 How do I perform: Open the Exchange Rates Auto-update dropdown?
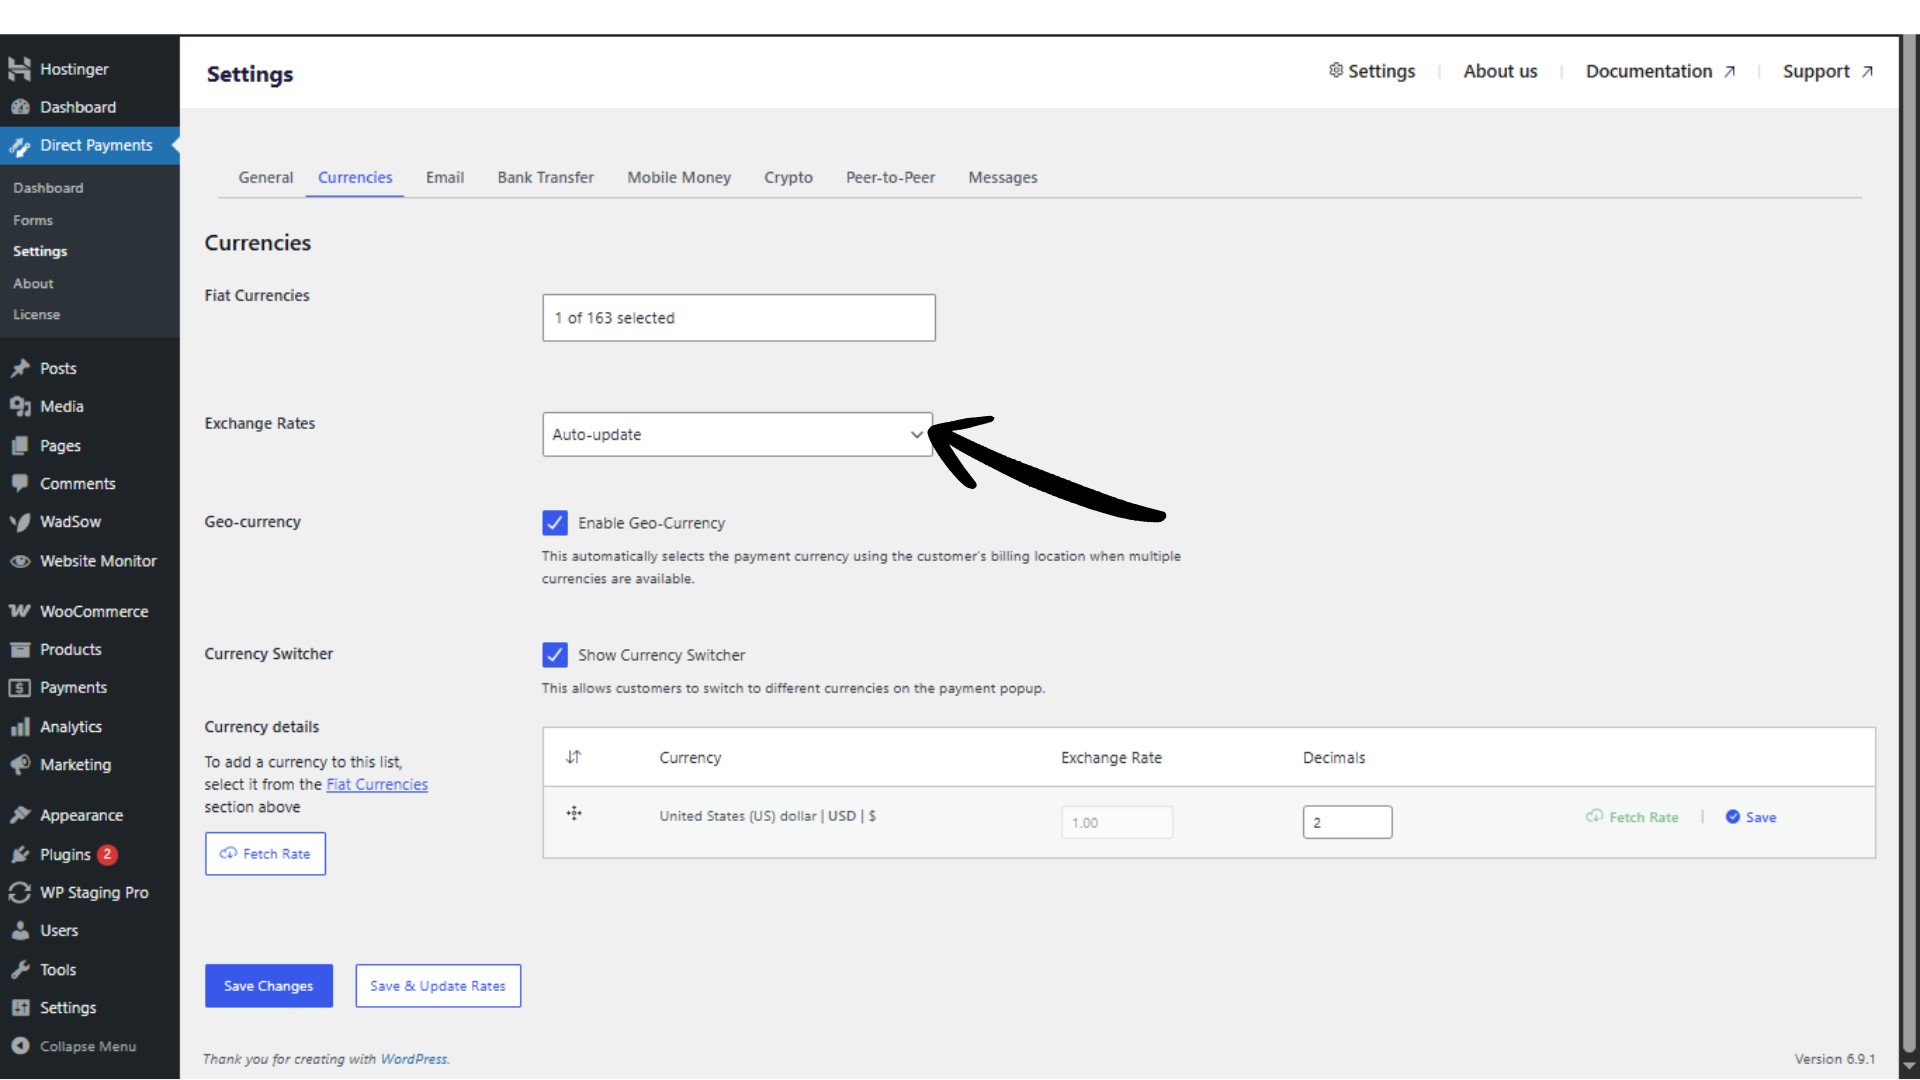pyautogui.click(x=737, y=435)
